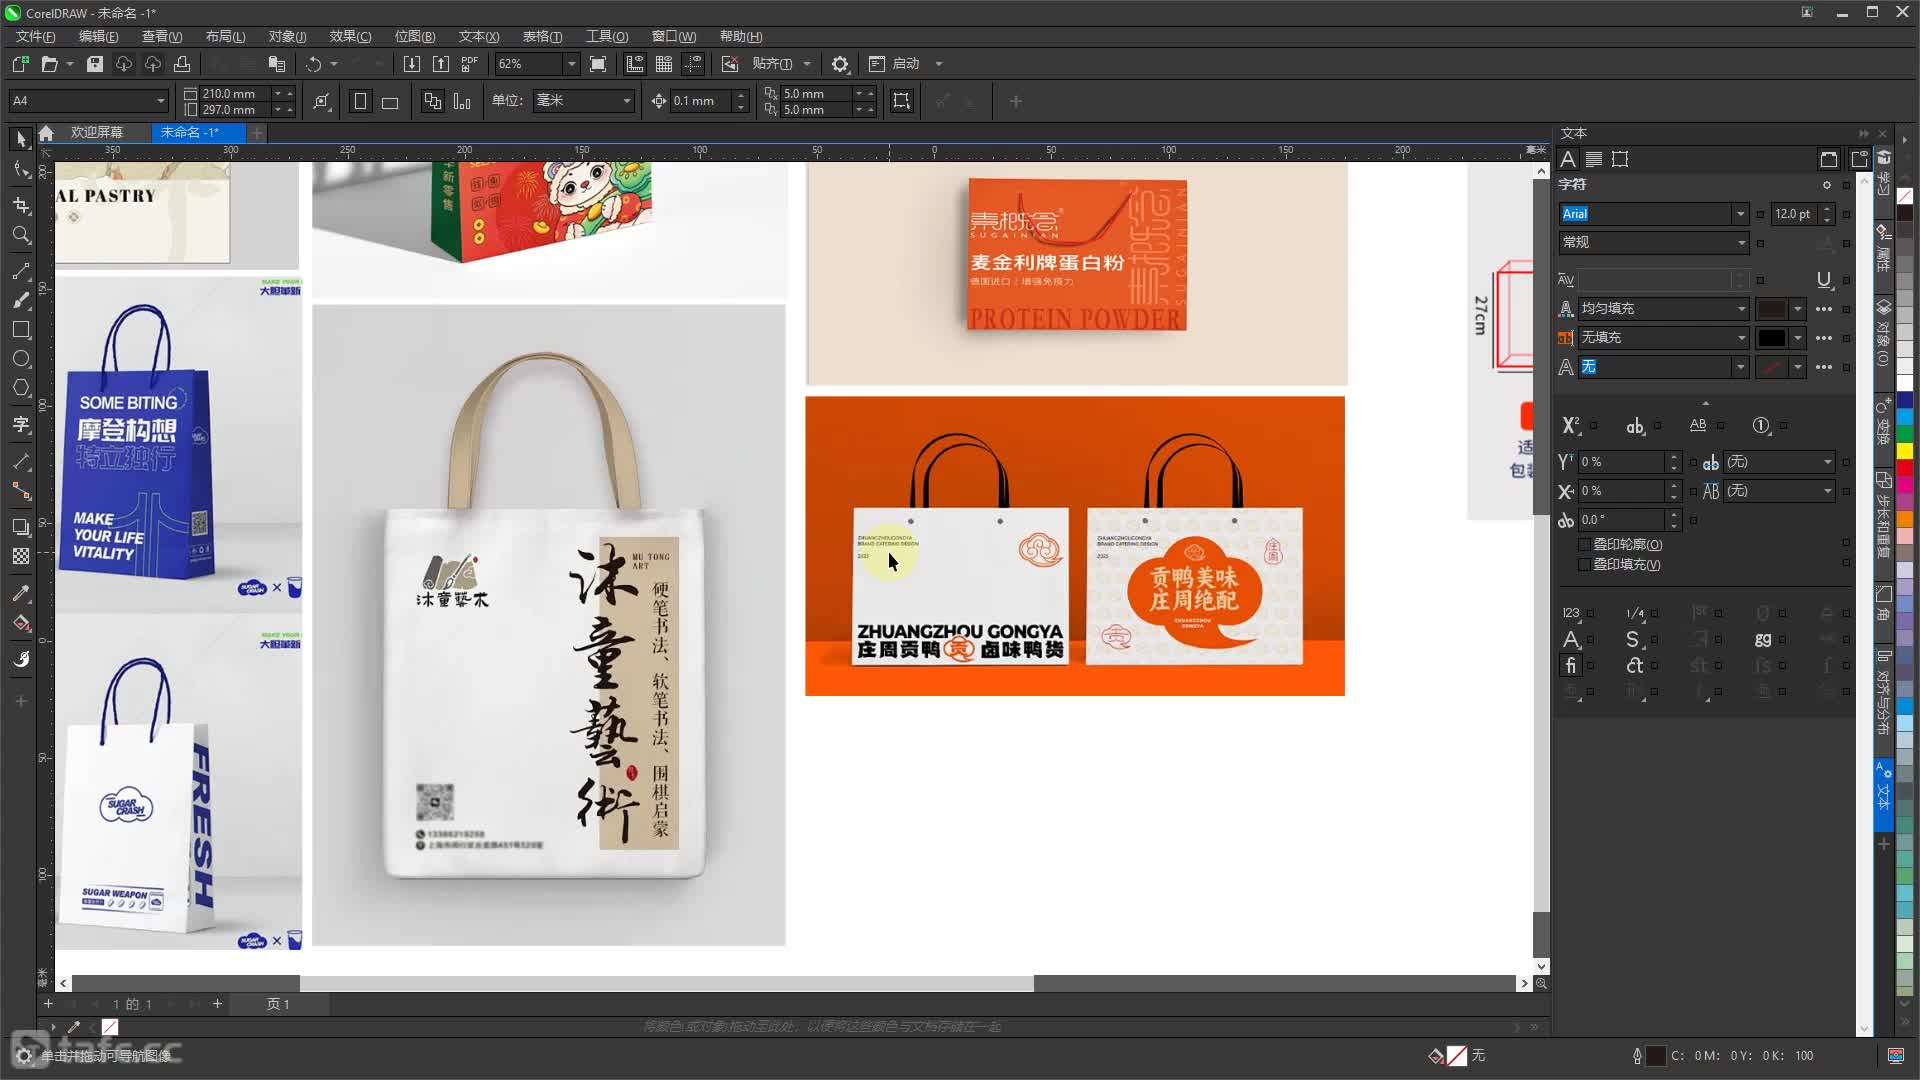Toggle the document grid display
1920x1080 pixels.
coord(663,64)
